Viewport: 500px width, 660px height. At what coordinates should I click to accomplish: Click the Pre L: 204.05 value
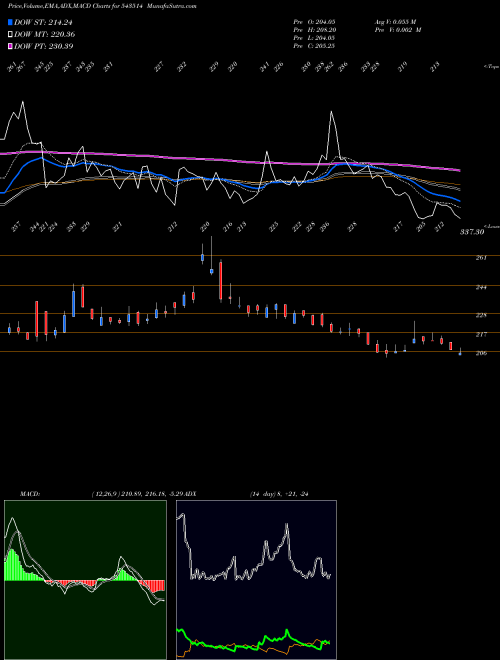pyautogui.click(x=314, y=38)
